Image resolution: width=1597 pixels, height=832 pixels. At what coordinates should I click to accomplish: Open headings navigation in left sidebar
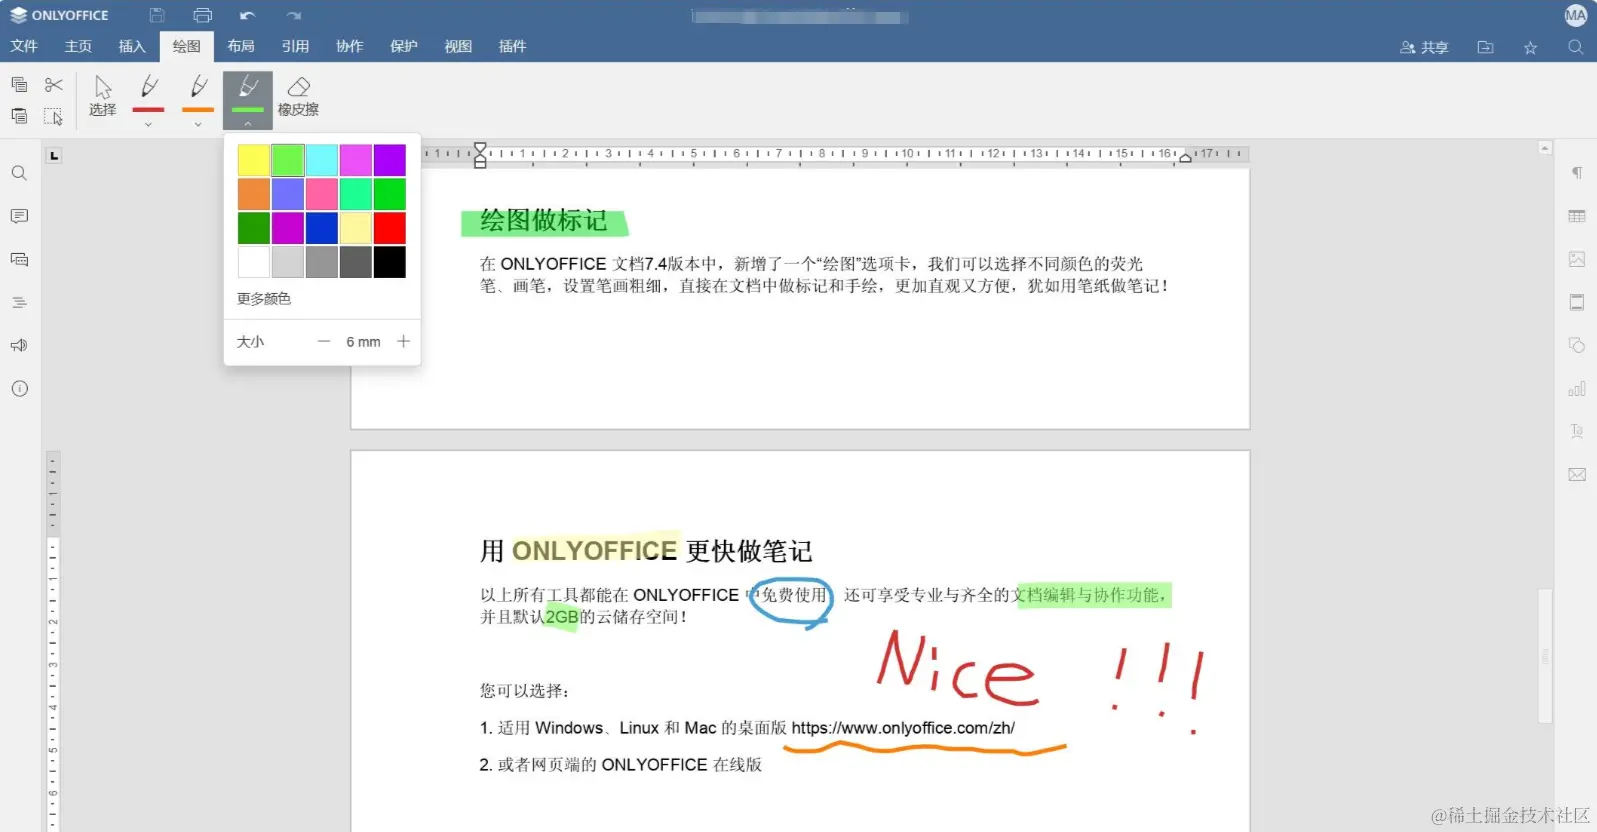click(19, 302)
